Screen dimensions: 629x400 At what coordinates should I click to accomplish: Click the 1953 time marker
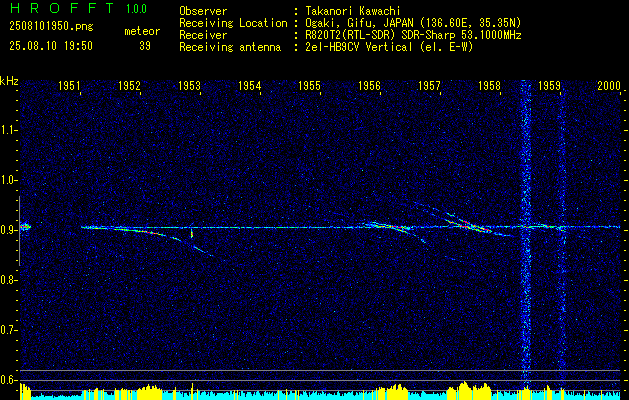tap(189, 85)
